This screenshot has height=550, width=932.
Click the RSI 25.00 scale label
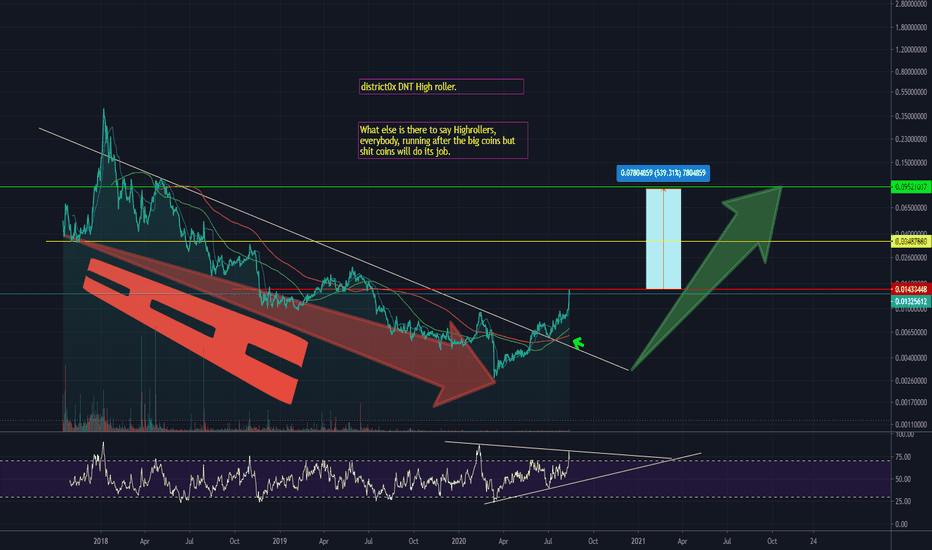click(902, 502)
